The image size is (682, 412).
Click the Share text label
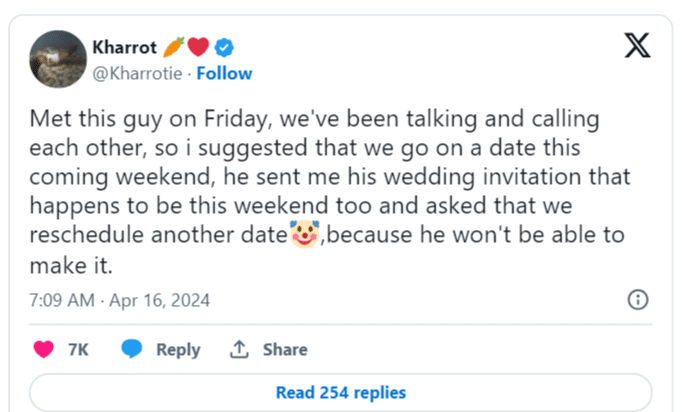[x=285, y=349]
